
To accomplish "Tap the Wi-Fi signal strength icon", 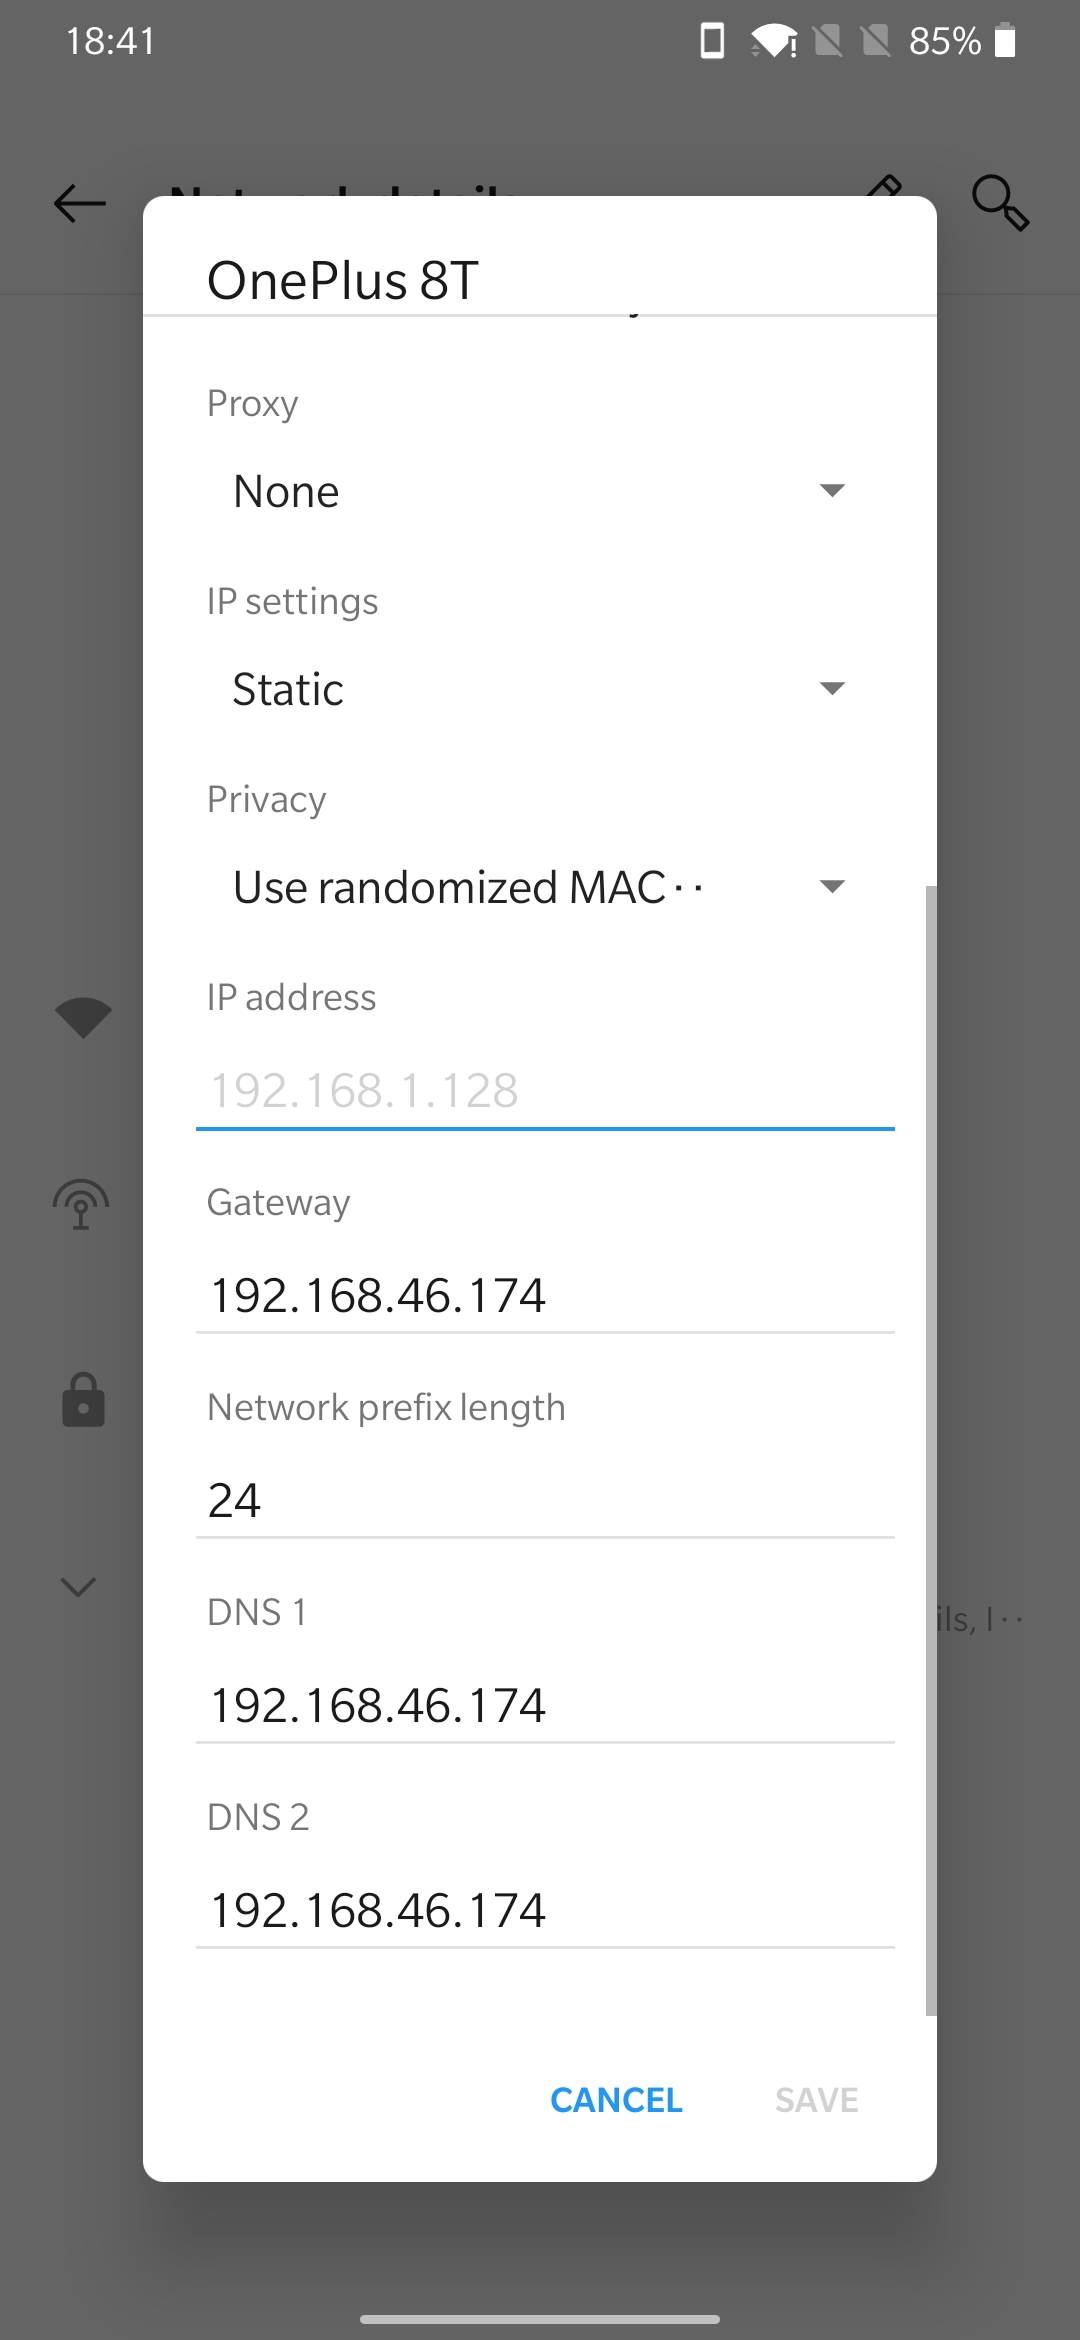I will click(x=83, y=1018).
